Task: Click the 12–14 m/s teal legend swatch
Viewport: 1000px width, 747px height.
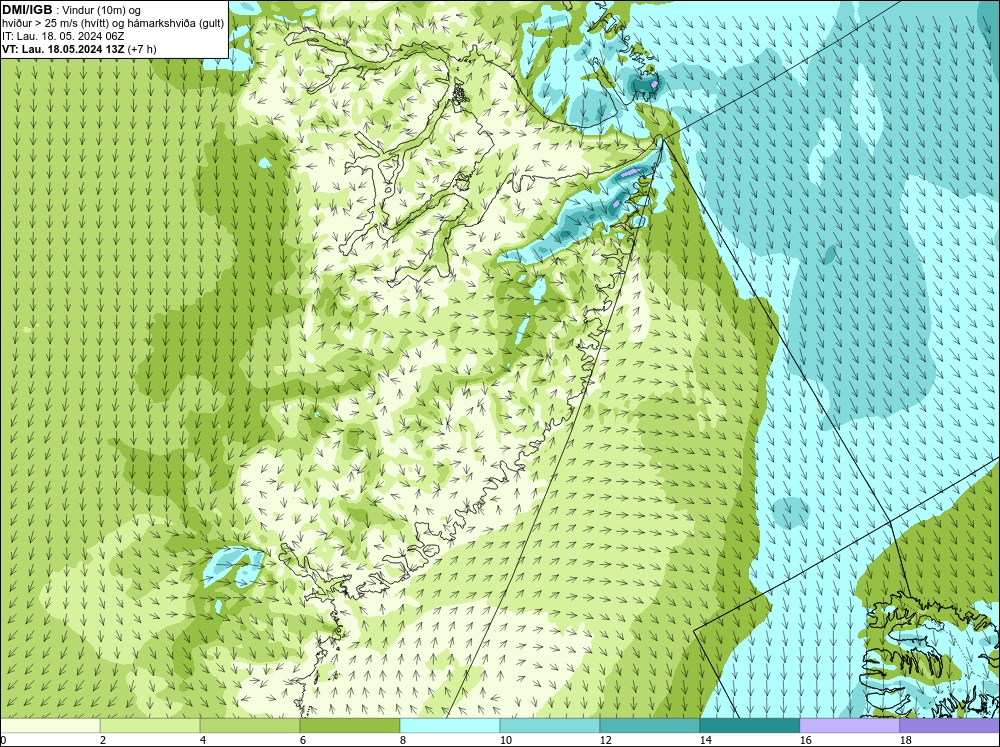Action: pos(650,725)
